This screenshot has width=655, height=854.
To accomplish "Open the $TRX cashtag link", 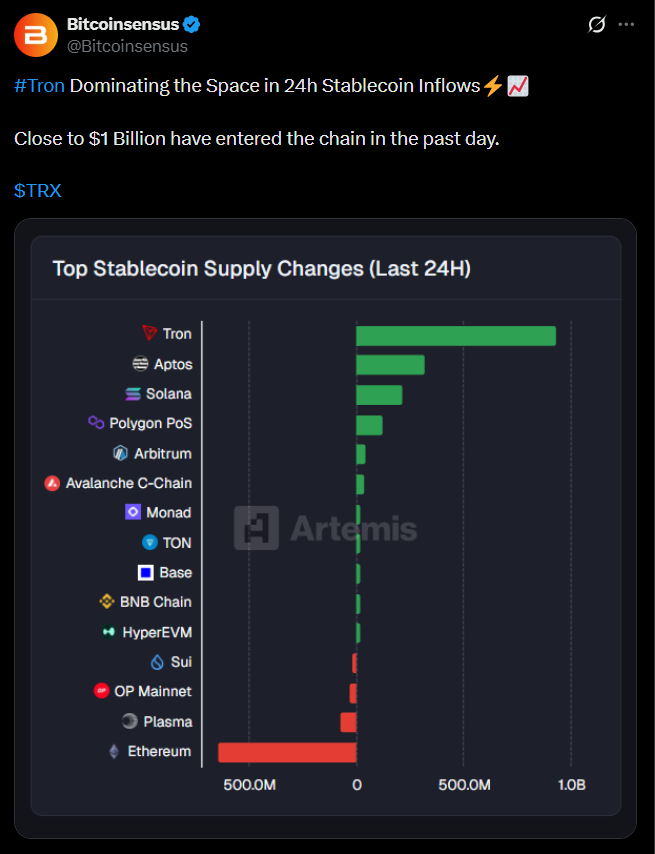I will click(38, 190).
